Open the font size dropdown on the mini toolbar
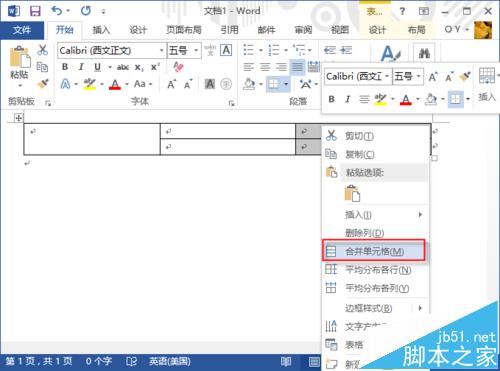500x371 pixels. click(420, 76)
